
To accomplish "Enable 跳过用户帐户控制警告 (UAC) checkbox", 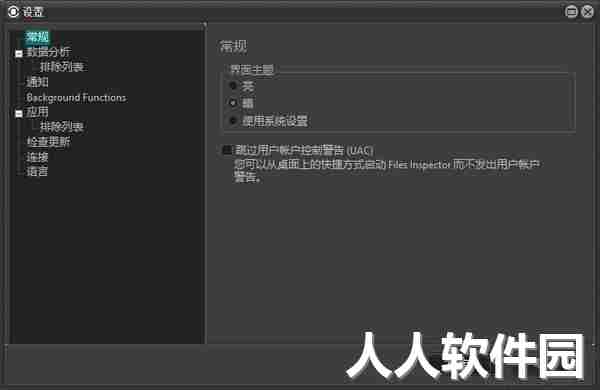I will tap(227, 150).
